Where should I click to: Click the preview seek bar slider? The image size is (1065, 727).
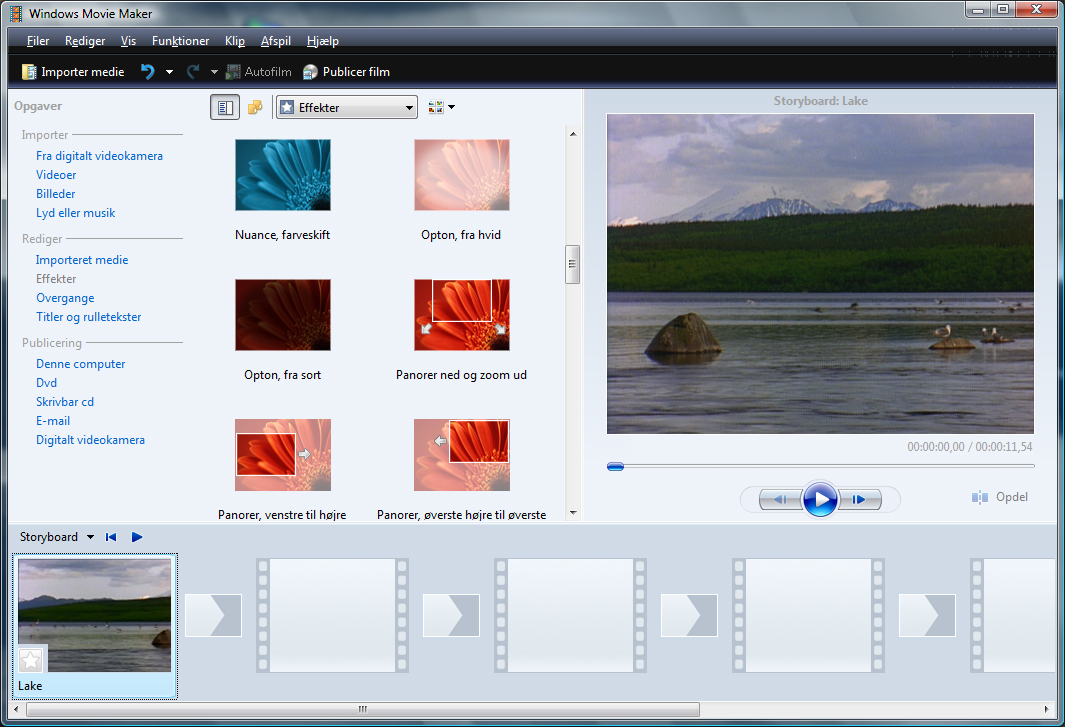[x=616, y=466]
